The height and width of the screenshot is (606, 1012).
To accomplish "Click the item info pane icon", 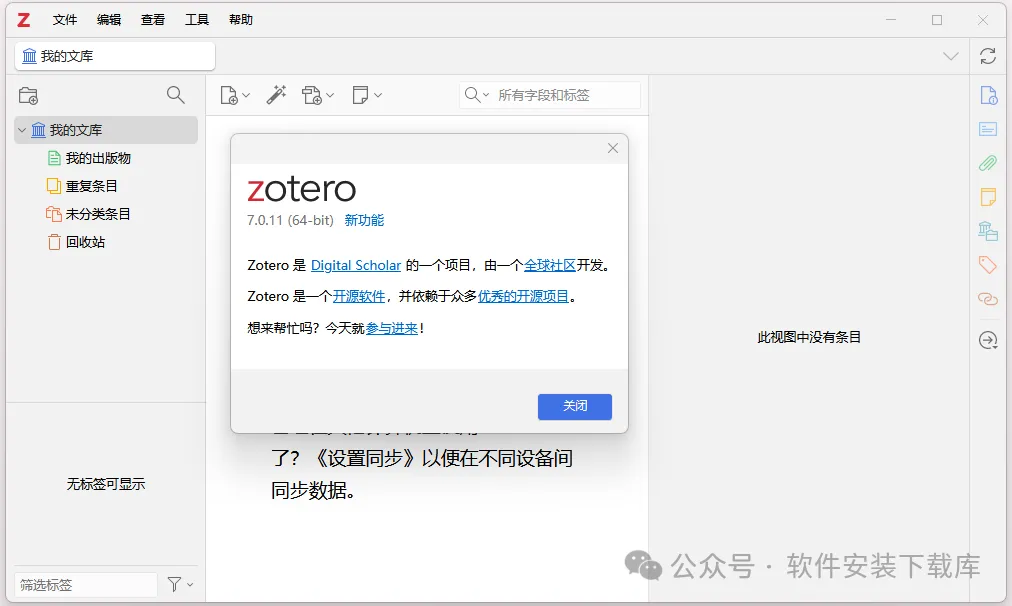I will pyautogui.click(x=987, y=96).
